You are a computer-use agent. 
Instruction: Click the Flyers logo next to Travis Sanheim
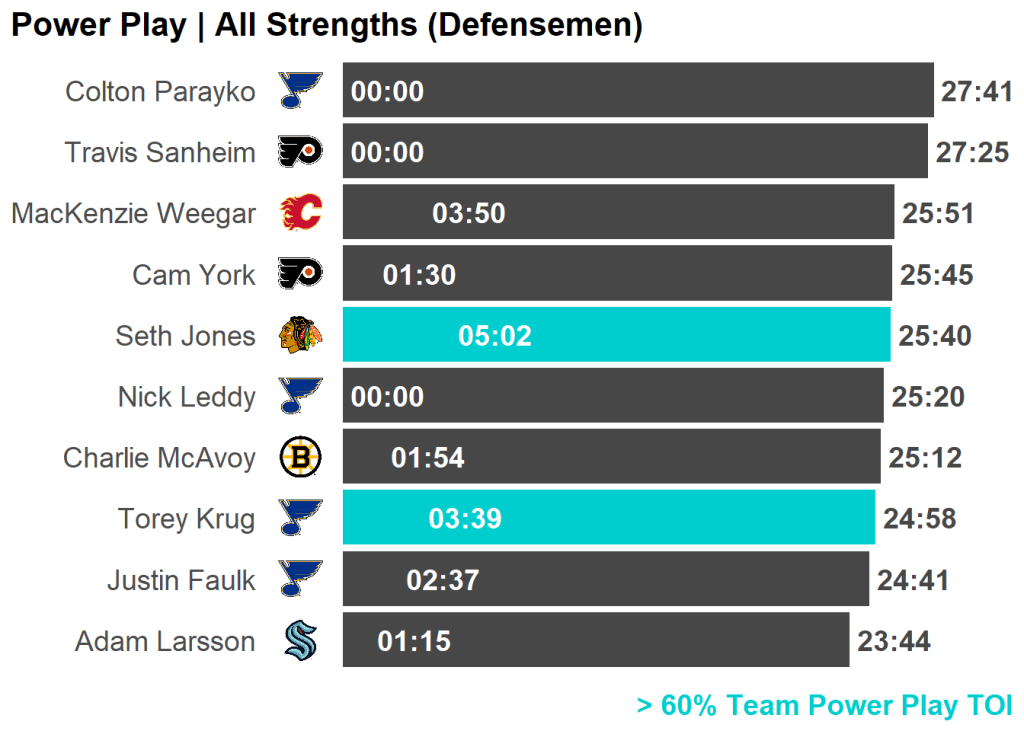click(300, 152)
